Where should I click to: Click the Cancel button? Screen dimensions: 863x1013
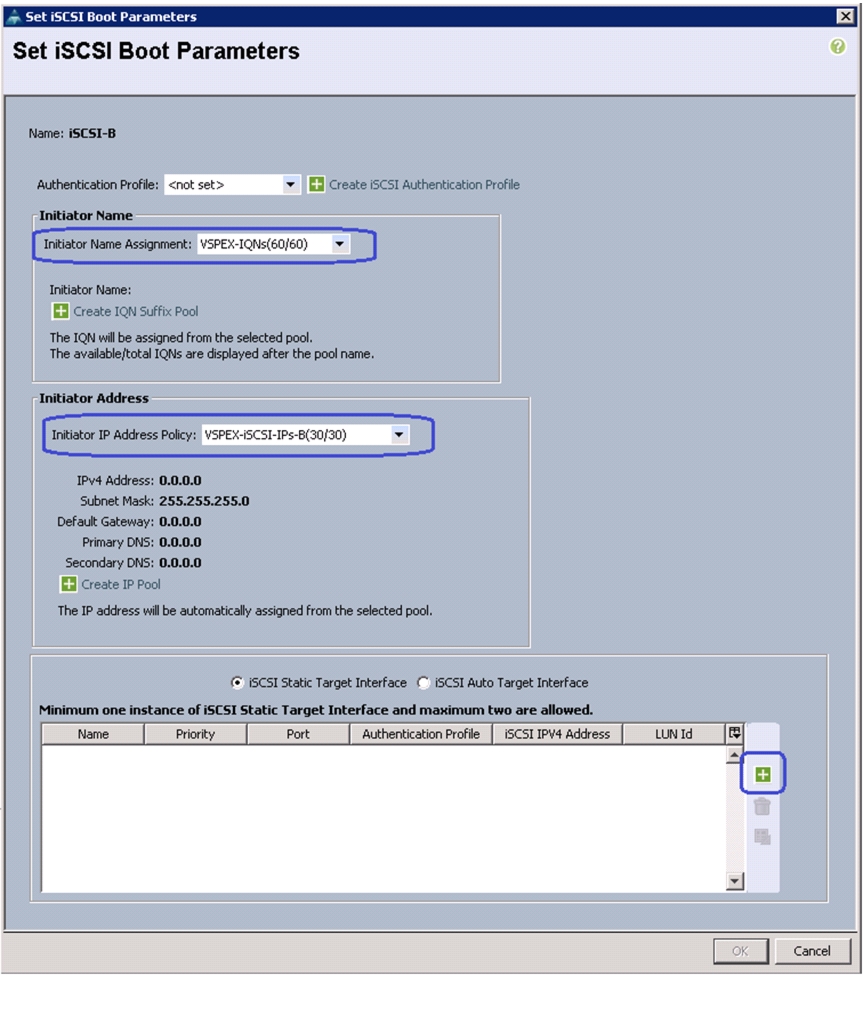(812, 951)
